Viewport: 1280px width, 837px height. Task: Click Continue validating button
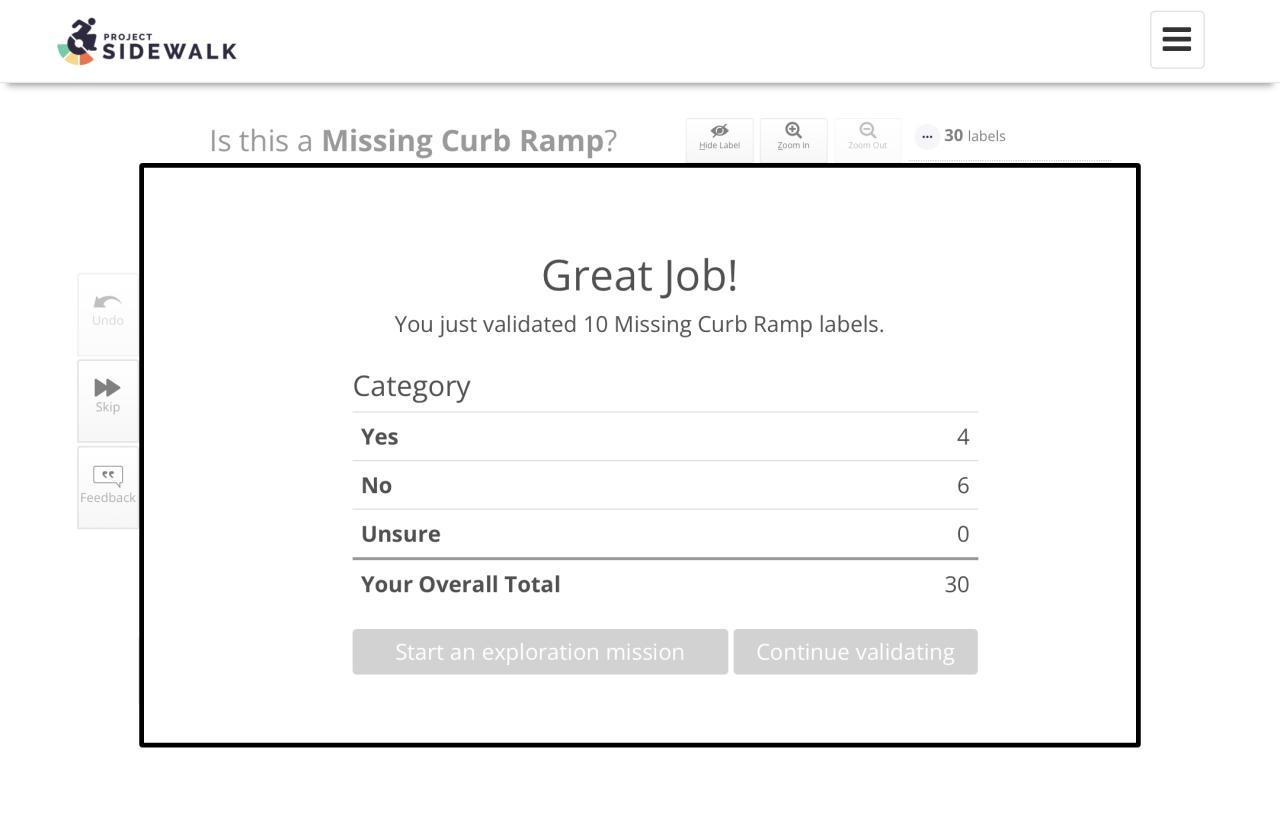[855, 652]
